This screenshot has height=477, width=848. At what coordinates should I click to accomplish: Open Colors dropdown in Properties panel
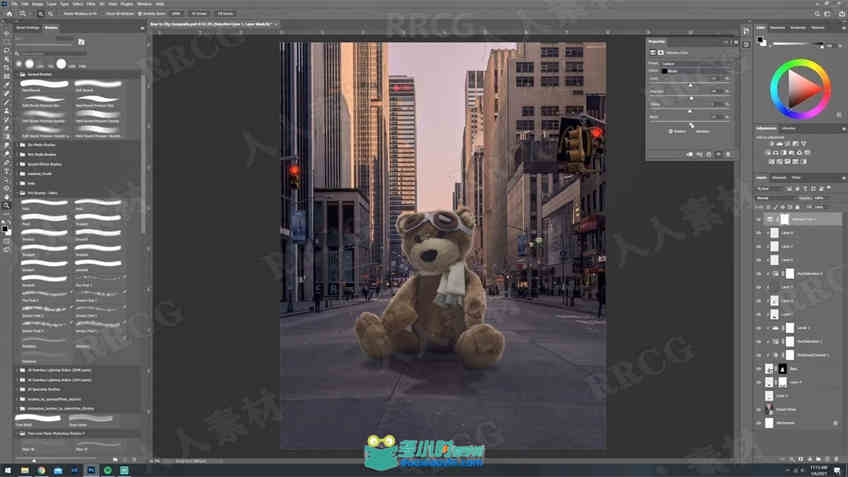[694, 71]
